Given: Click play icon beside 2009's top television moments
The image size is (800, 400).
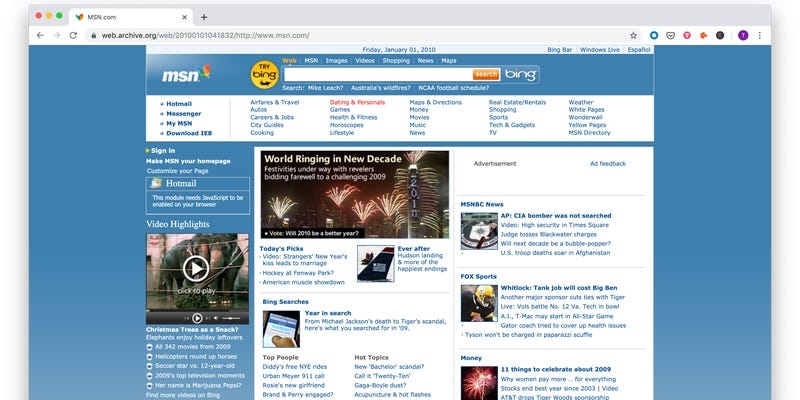Looking at the screenshot, I should tap(149, 376).
